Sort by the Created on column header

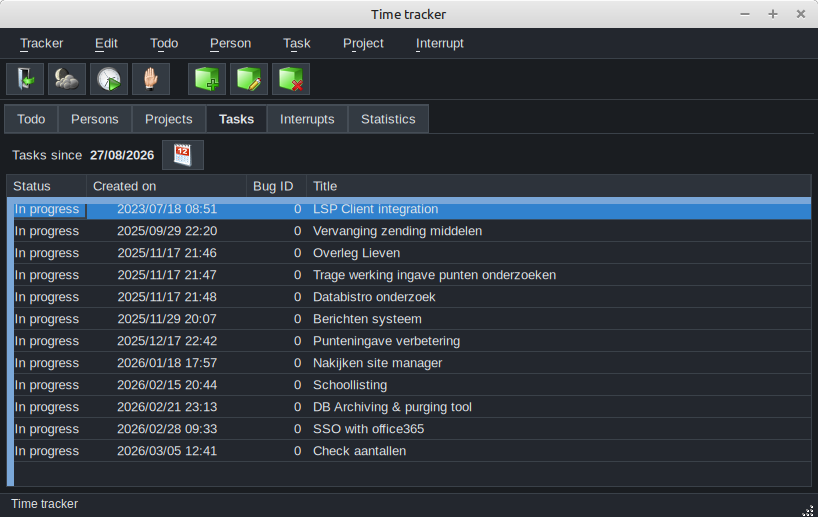[x=166, y=186]
